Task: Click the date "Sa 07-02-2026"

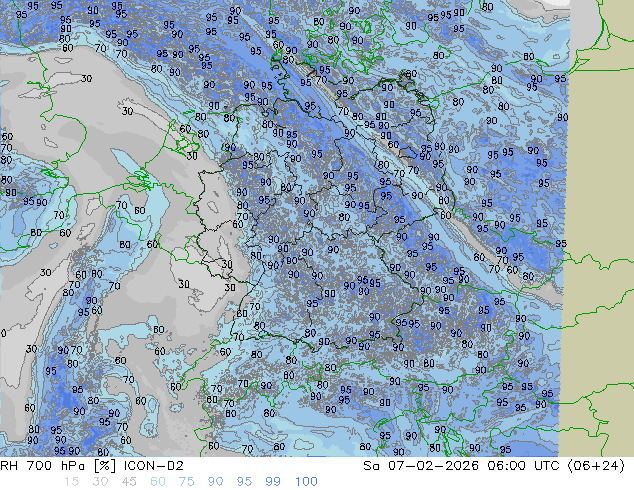Action: tap(421, 466)
